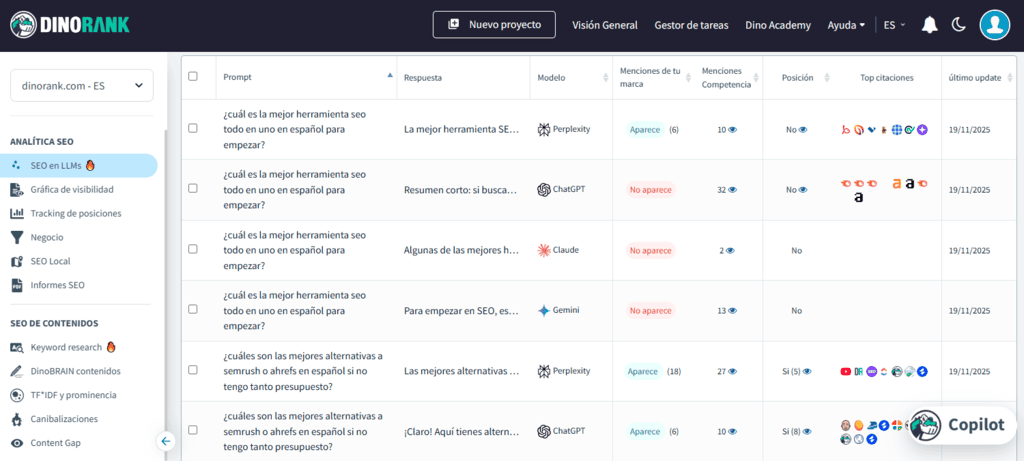Click the Top citaciones column header
The image size is (1024, 461).
point(887,77)
